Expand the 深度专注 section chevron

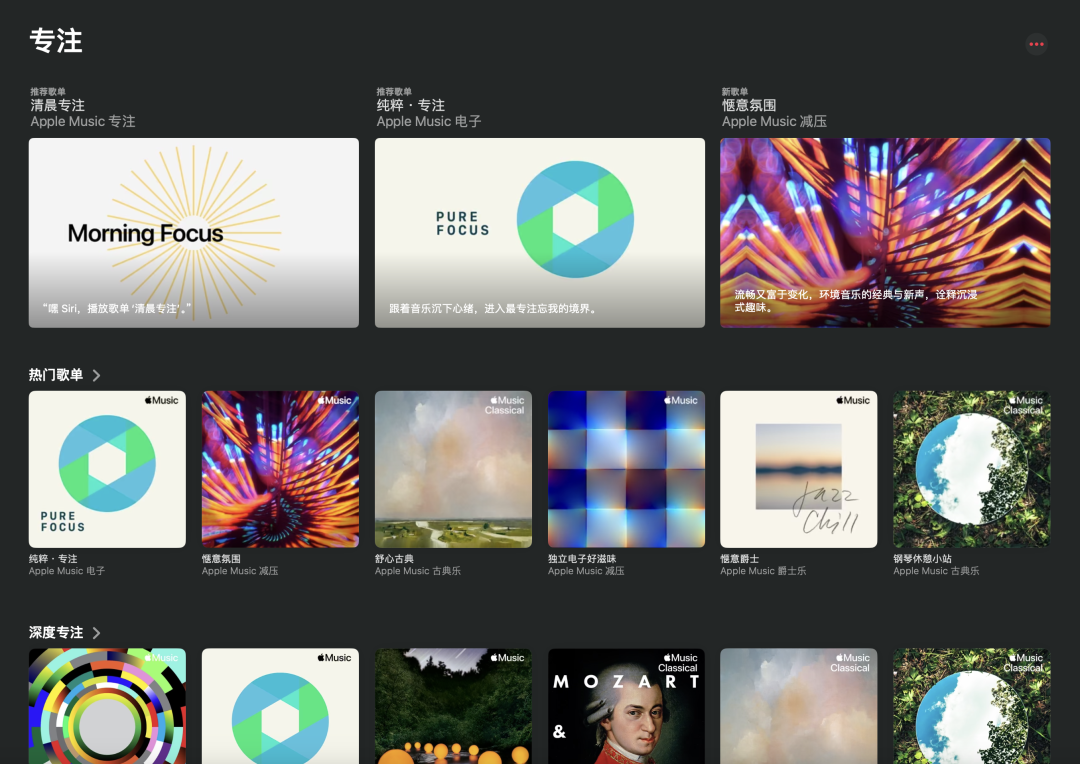[x=96, y=633]
